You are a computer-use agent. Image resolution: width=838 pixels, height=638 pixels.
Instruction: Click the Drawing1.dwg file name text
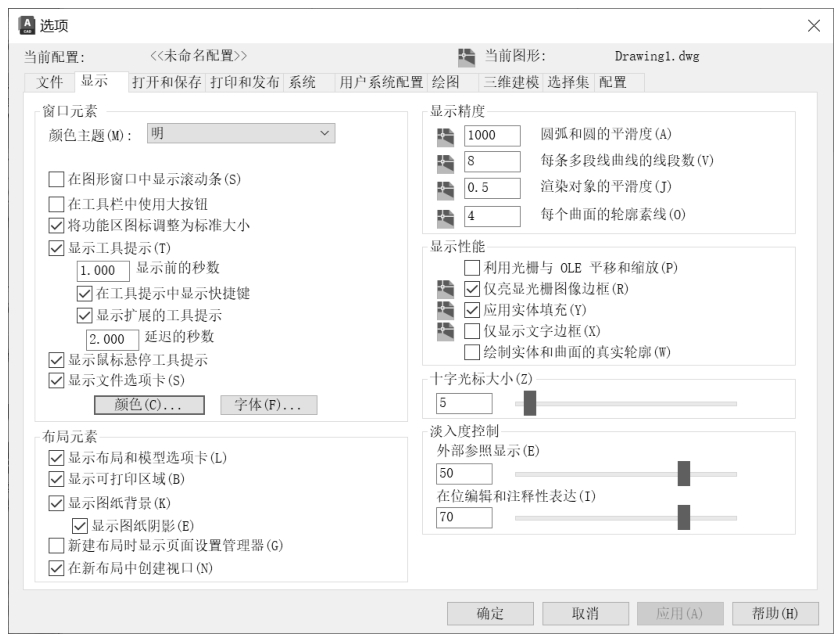(x=657, y=56)
